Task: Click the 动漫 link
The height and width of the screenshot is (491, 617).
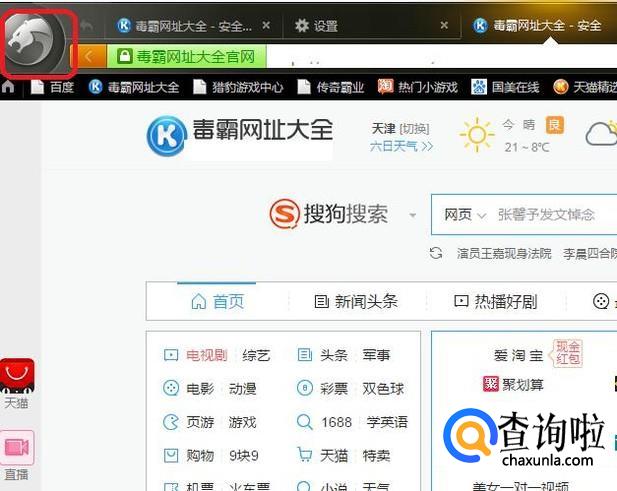Action: tap(242, 389)
